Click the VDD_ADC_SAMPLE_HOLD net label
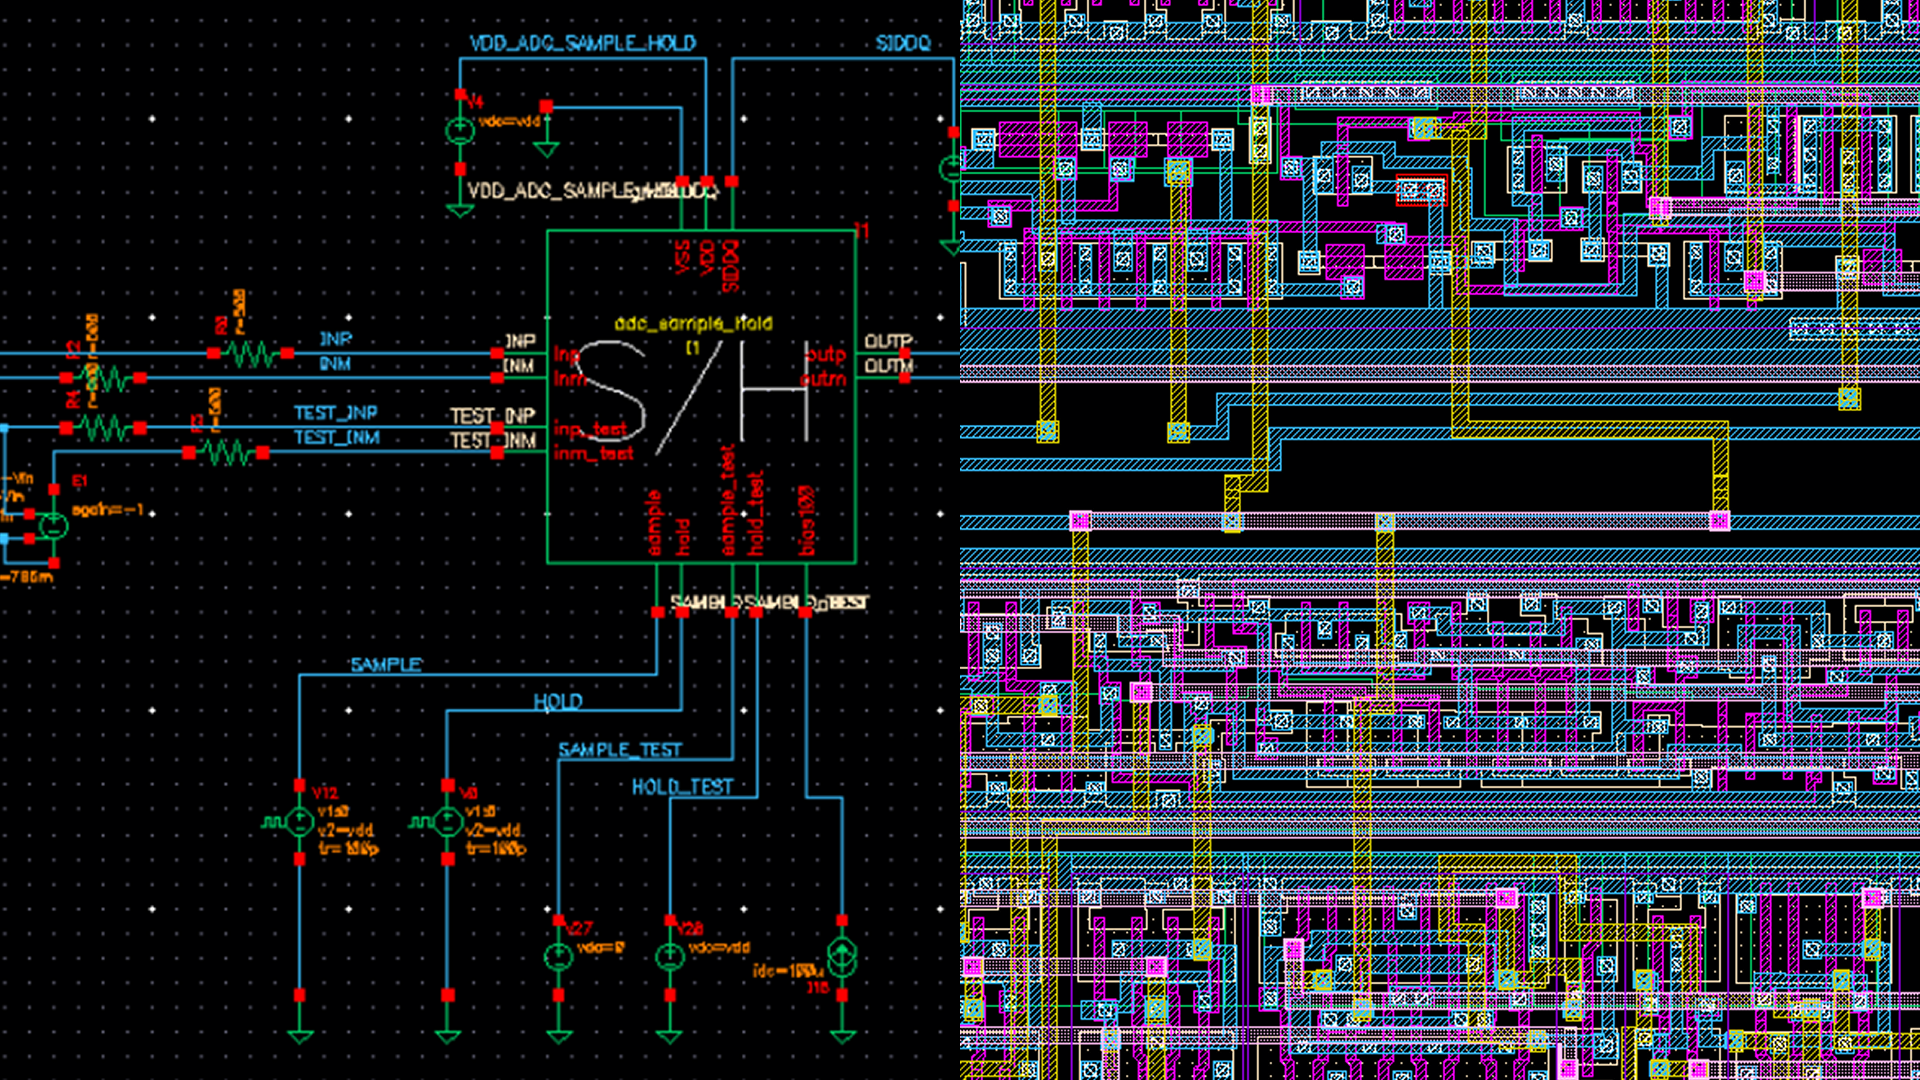Viewport: 1920px width, 1080px height. 580,44
